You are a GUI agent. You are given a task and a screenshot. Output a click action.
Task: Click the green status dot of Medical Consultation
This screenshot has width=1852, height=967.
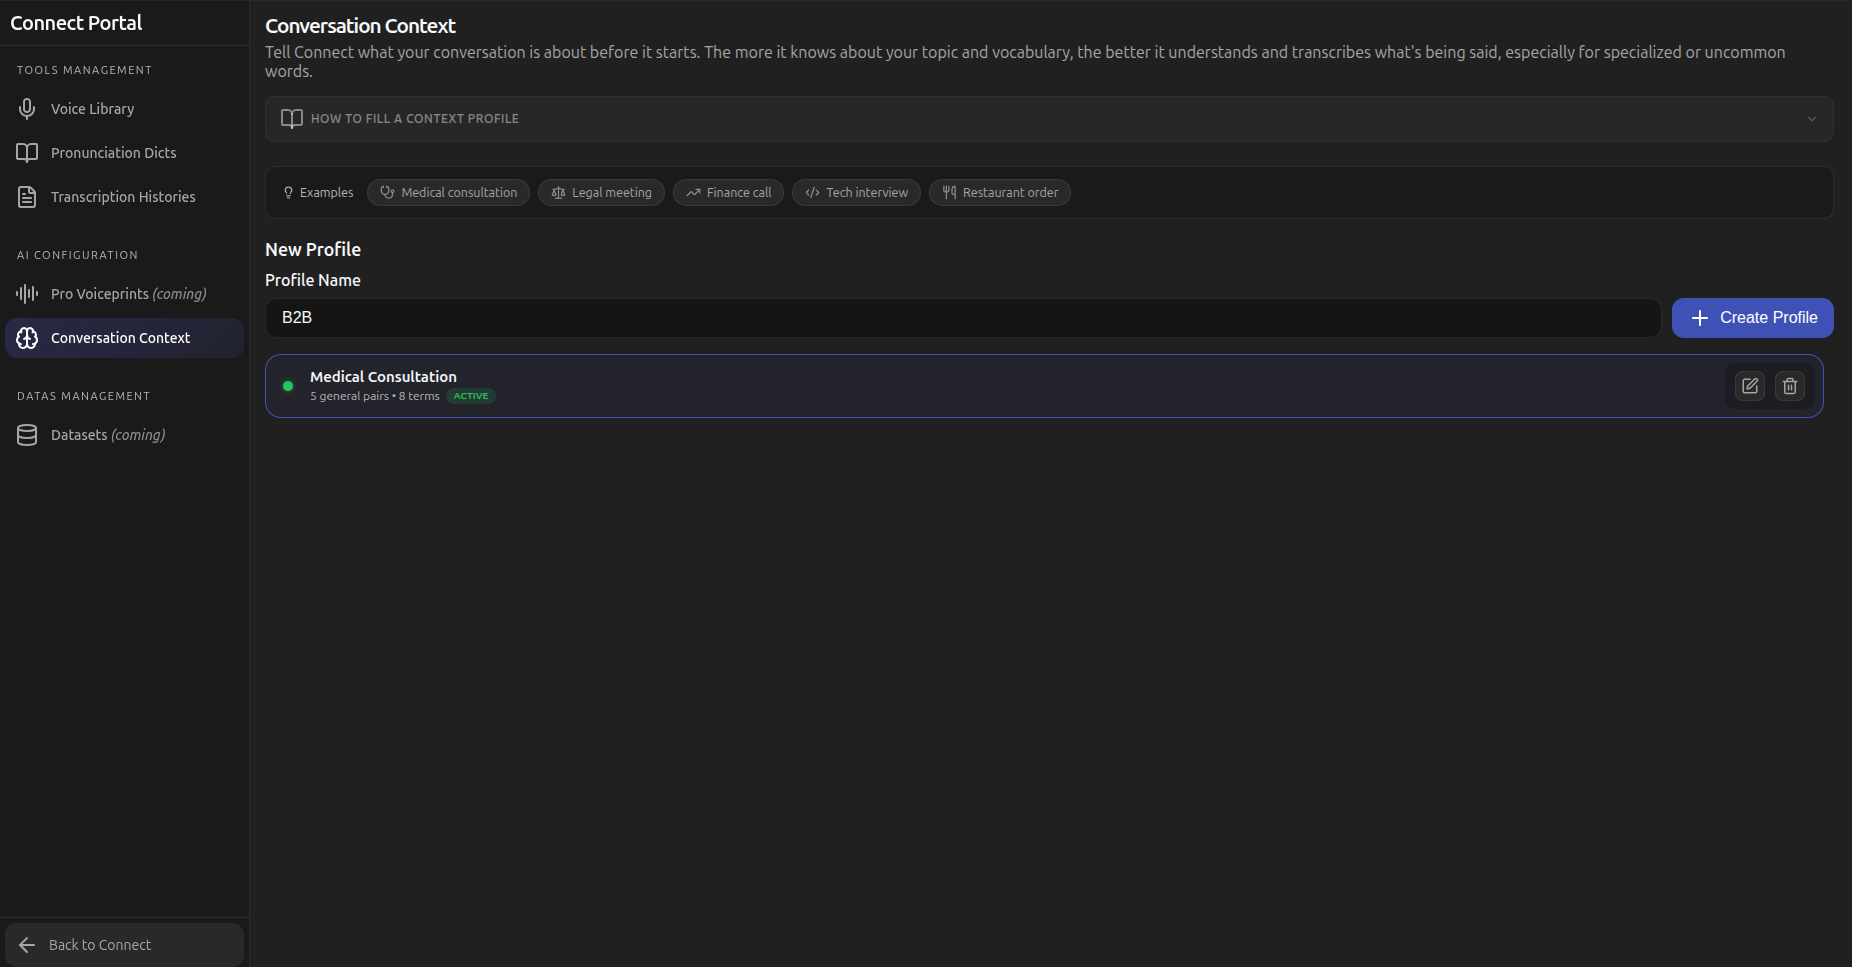pos(288,386)
